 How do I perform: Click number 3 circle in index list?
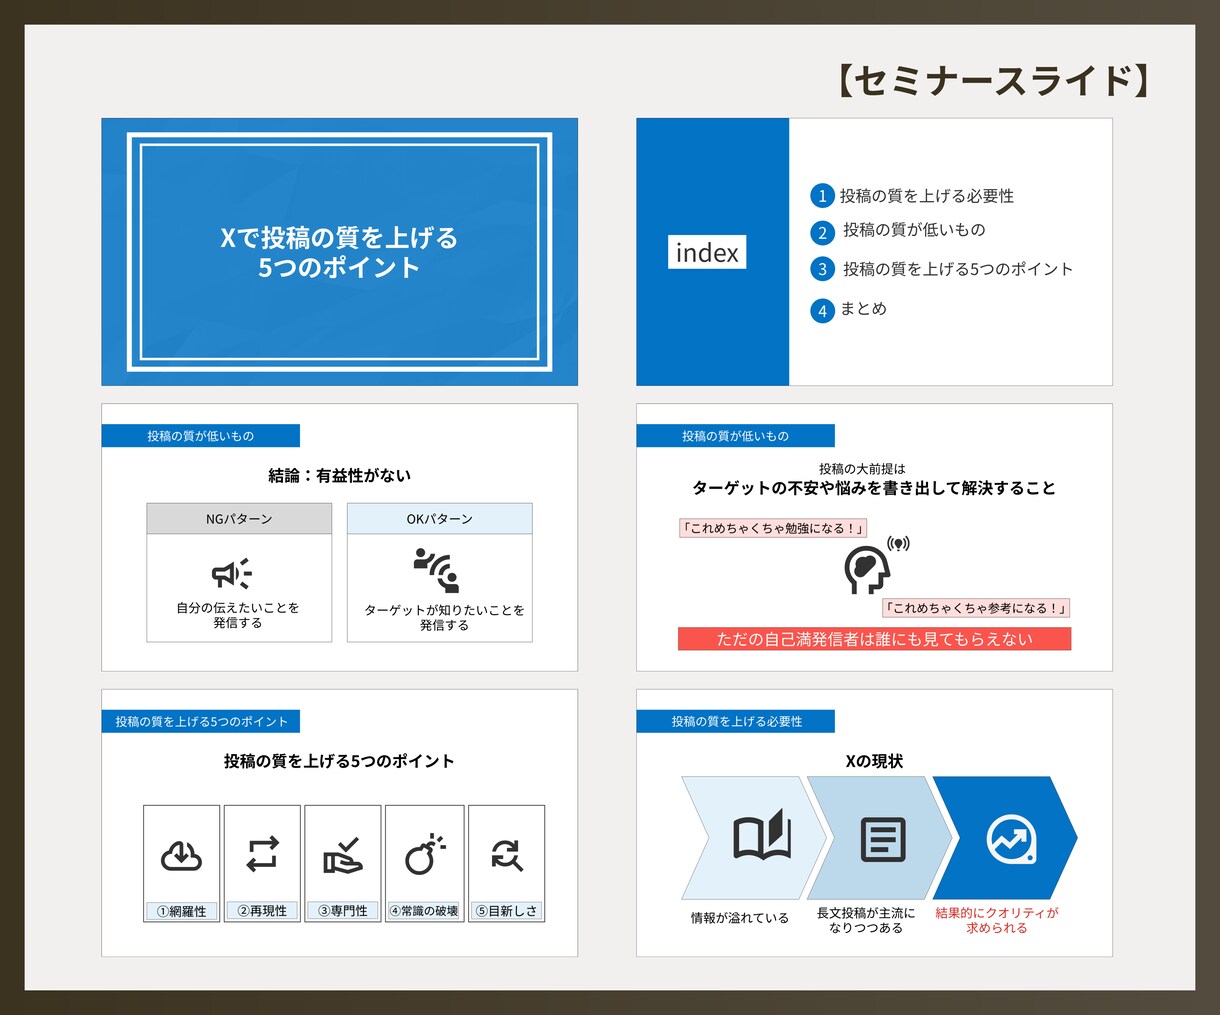click(x=822, y=269)
